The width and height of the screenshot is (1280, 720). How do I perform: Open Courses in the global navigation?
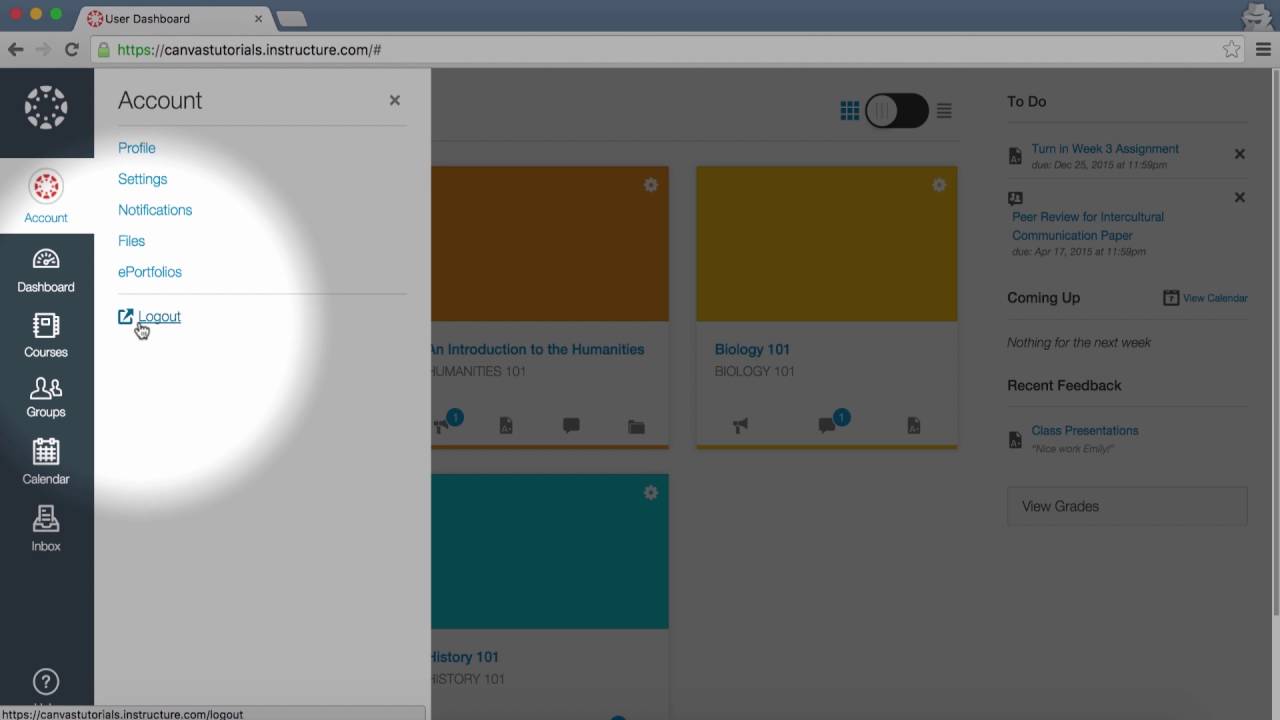coord(46,335)
